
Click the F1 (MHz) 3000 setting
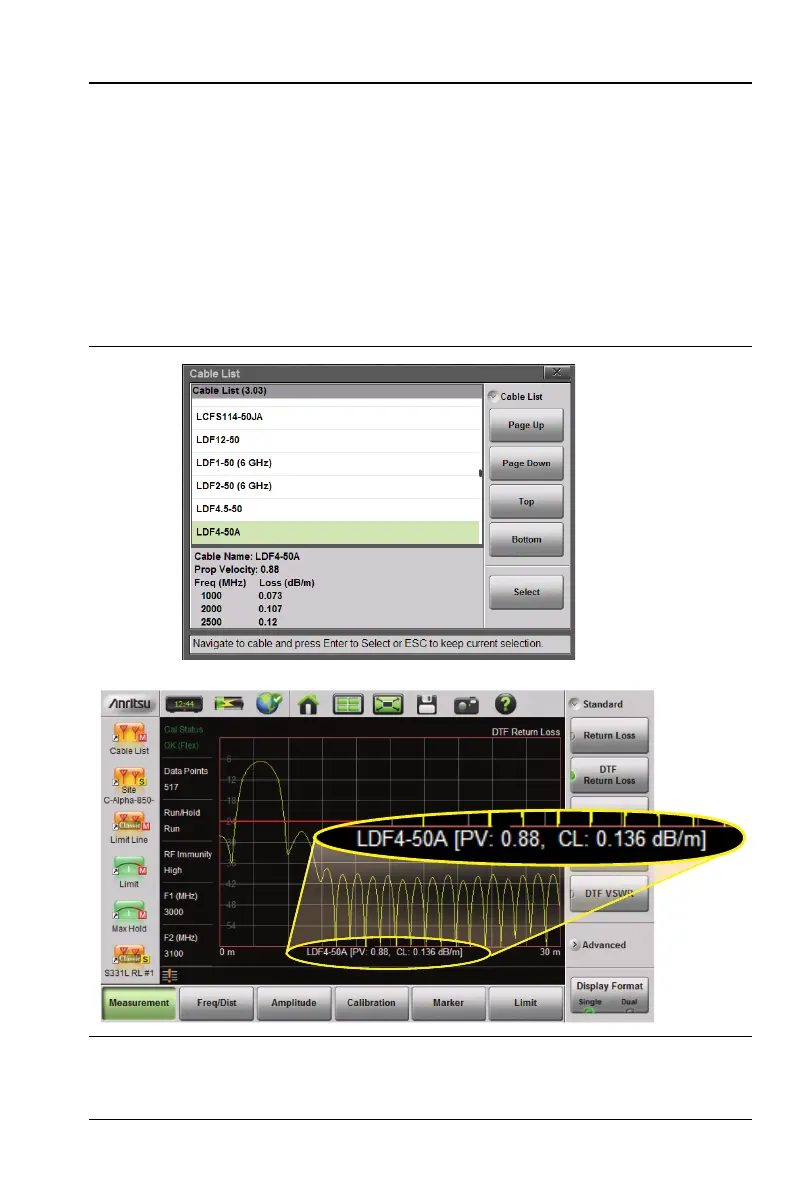[181, 905]
